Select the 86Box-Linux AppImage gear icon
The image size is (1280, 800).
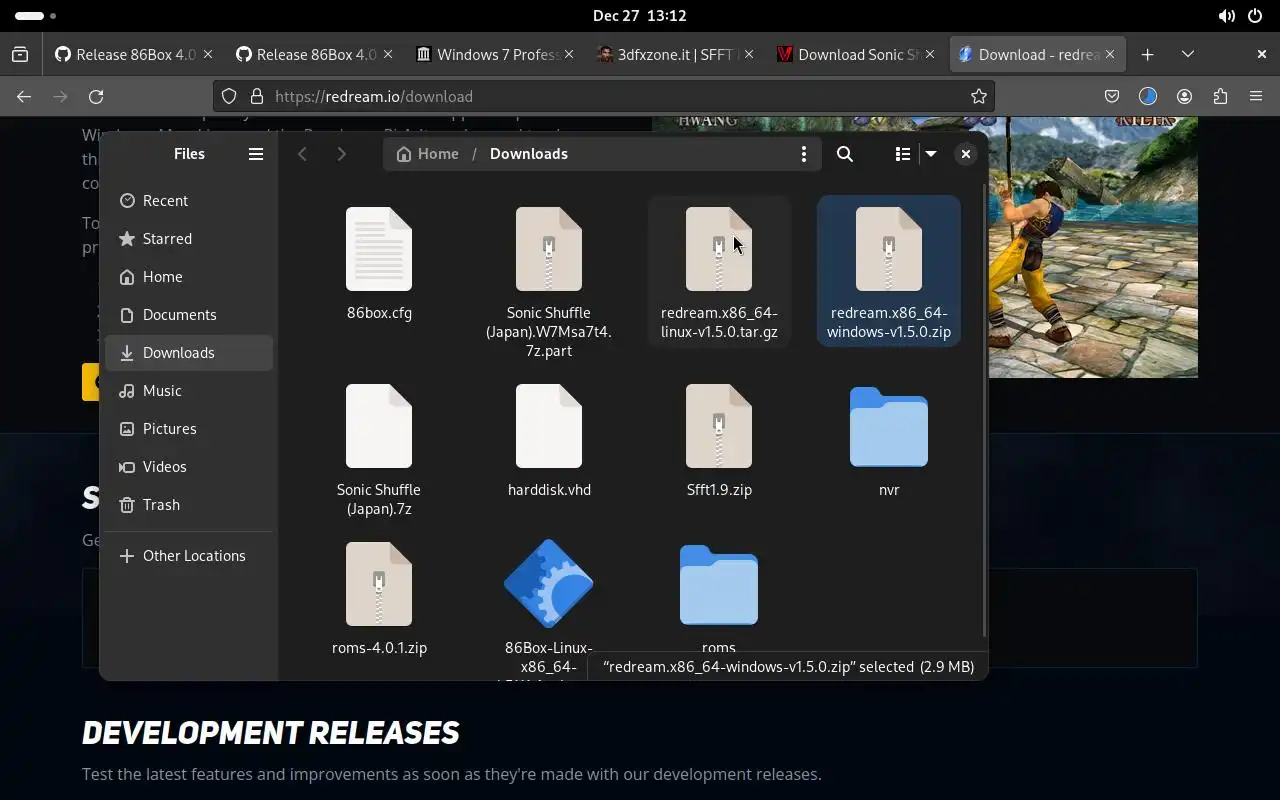coord(549,584)
